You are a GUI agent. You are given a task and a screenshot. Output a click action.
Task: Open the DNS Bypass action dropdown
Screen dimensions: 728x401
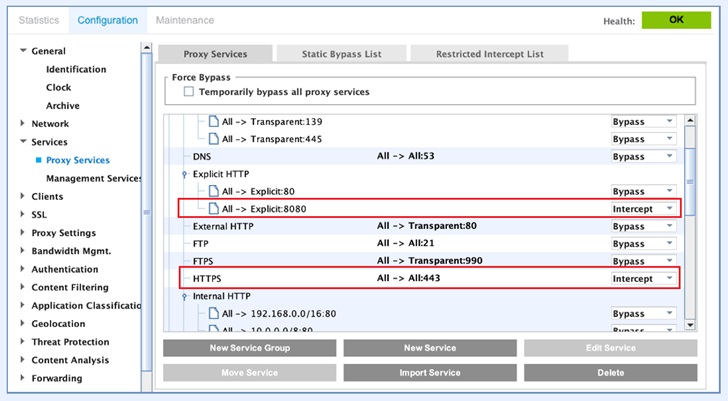643,157
